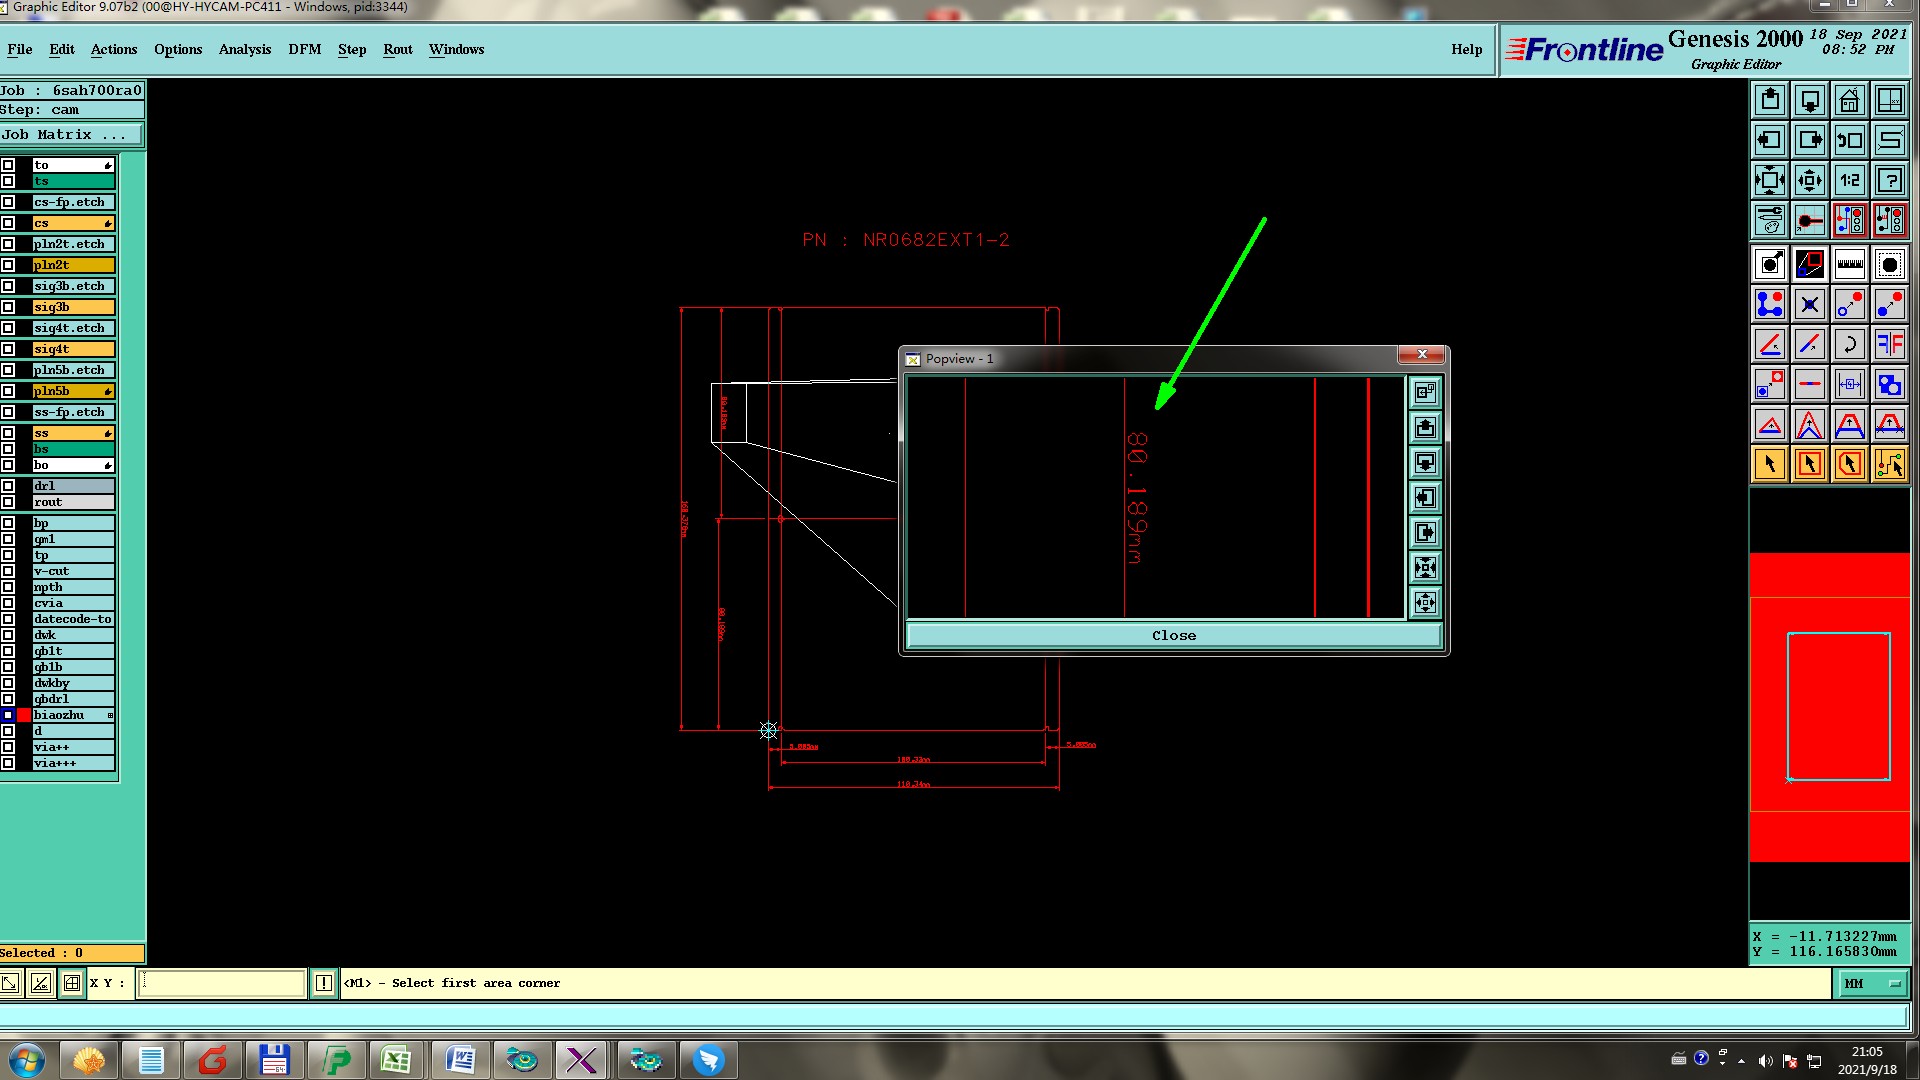Image resolution: width=1920 pixels, height=1080 pixels.
Task: Select the measure ruler tool
Action: click(x=1849, y=264)
